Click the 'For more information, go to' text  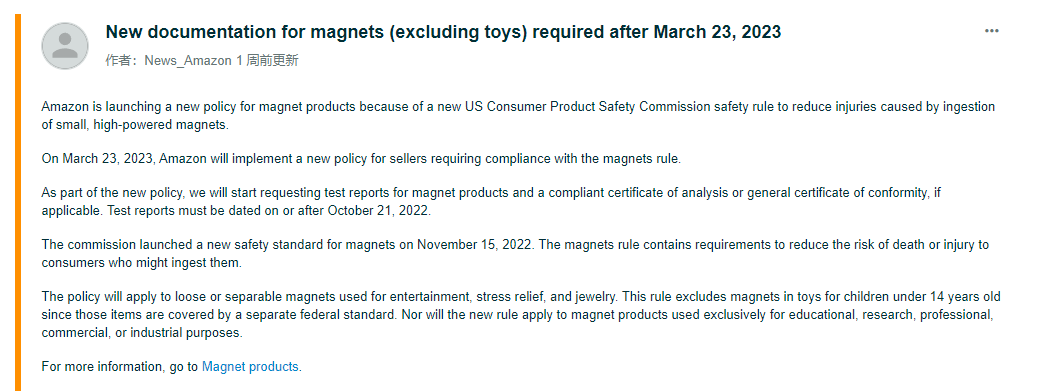tap(120, 366)
